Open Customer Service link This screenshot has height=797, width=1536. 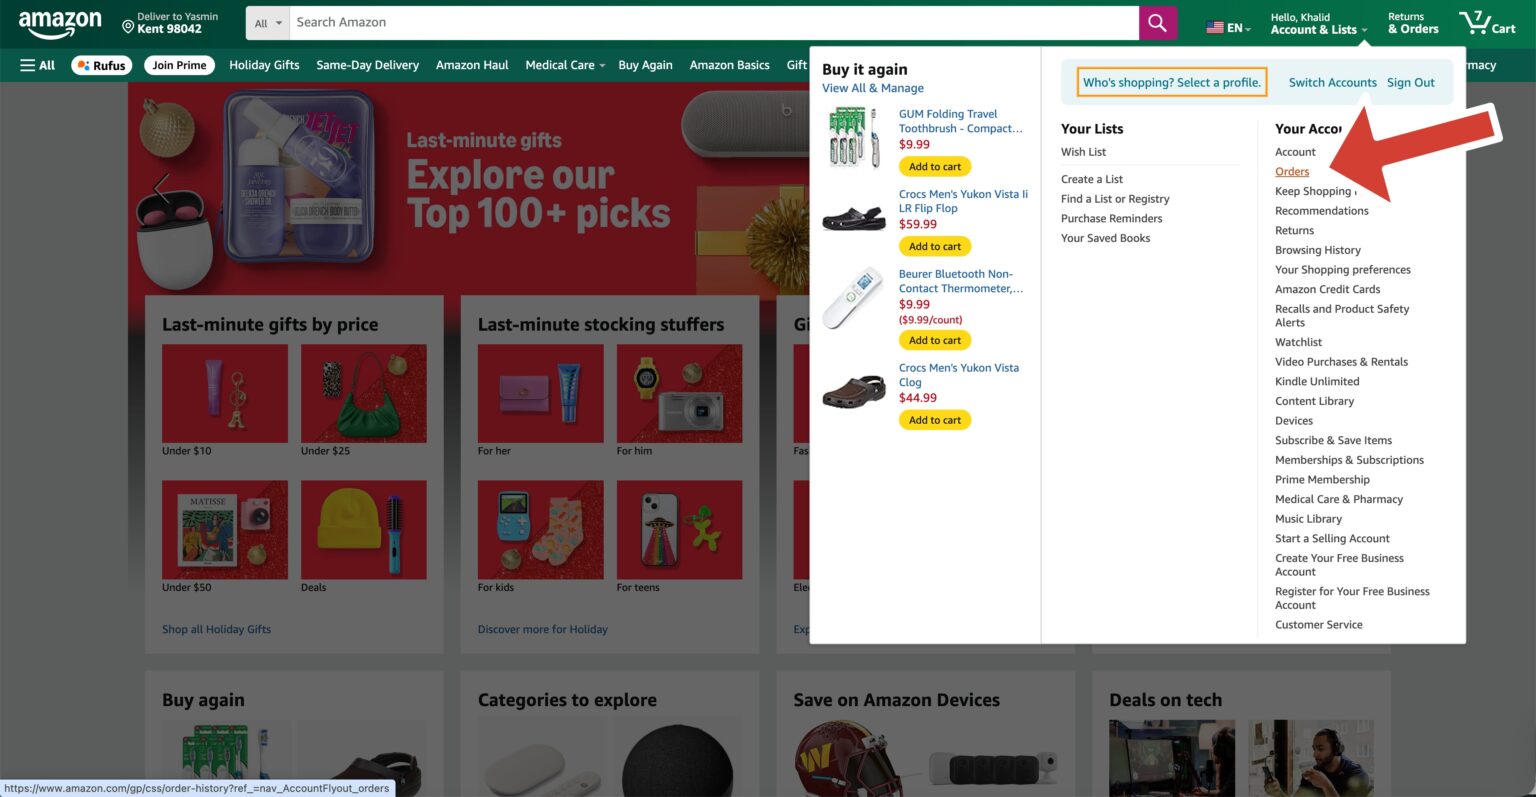point(1318,625)
